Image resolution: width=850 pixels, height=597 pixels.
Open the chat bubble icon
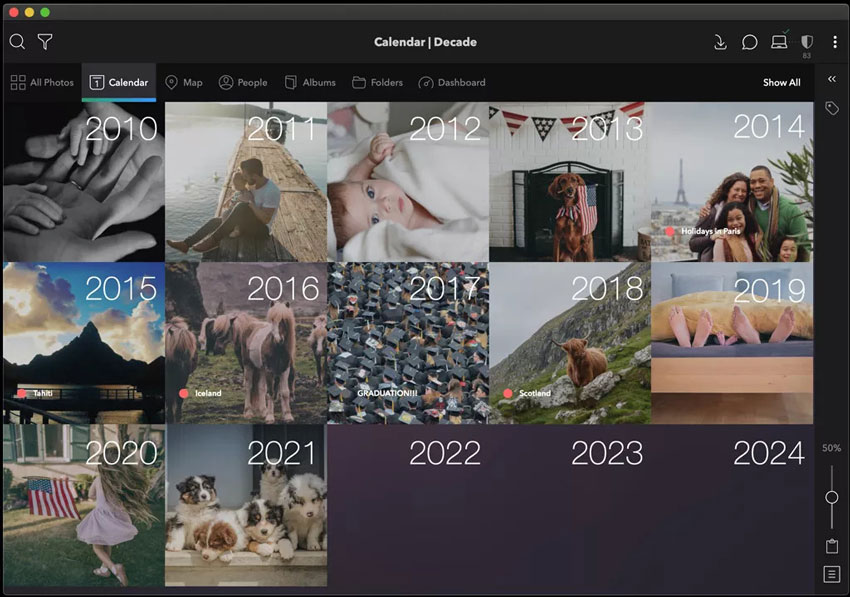tap(751, 43)
